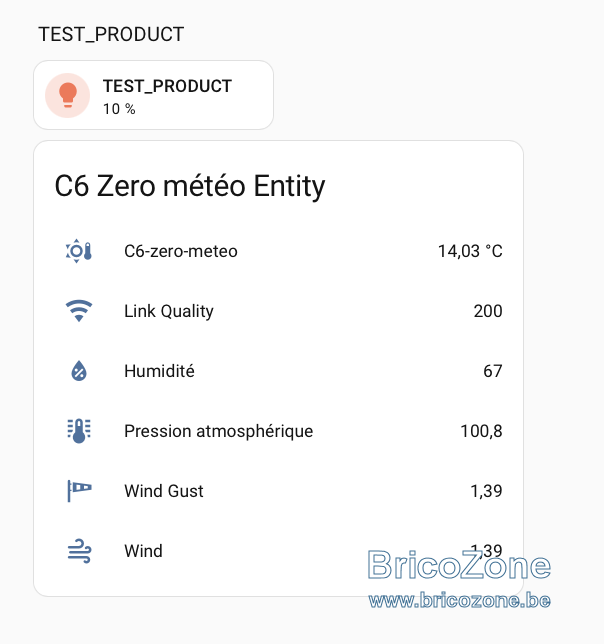Screen dimensions: 604x644
Task: Click the 14,03 °C temperature value
Action: pos(470,251)
